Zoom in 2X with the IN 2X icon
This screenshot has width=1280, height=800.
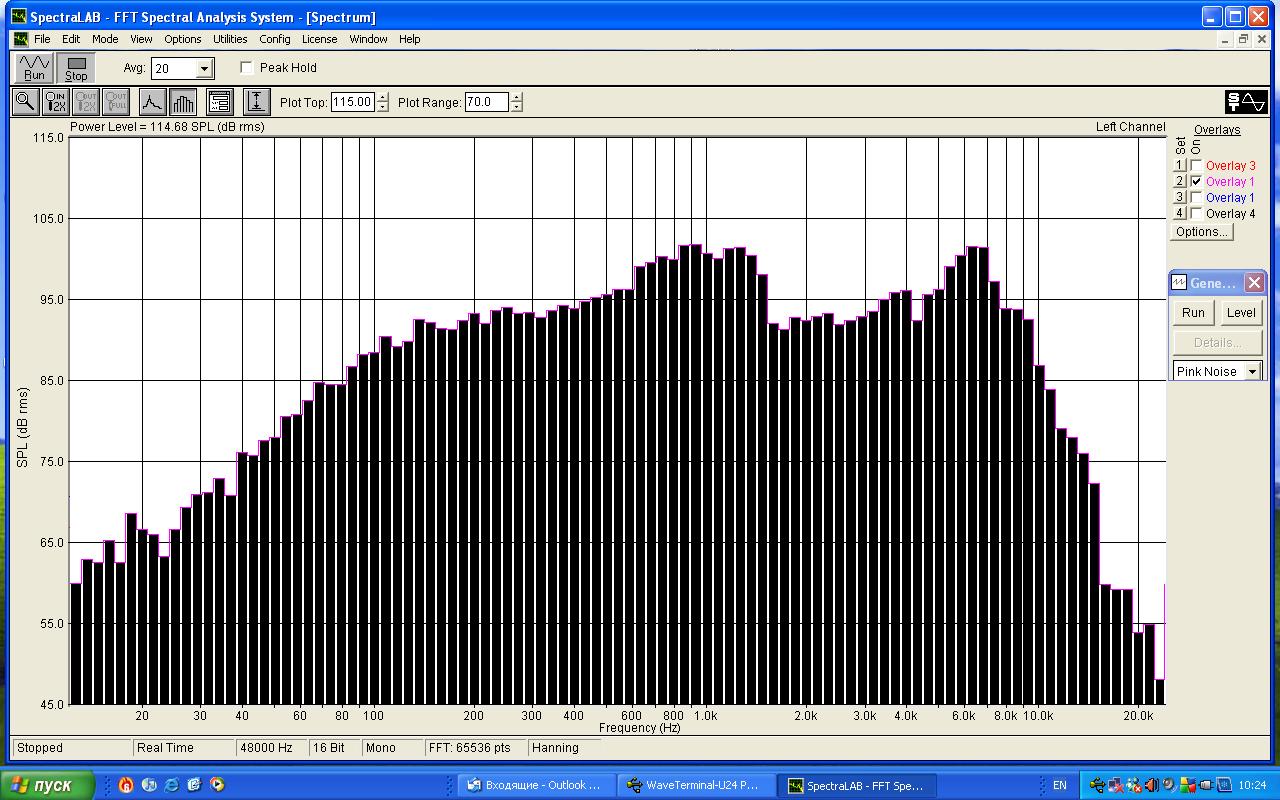coord(55,101)
